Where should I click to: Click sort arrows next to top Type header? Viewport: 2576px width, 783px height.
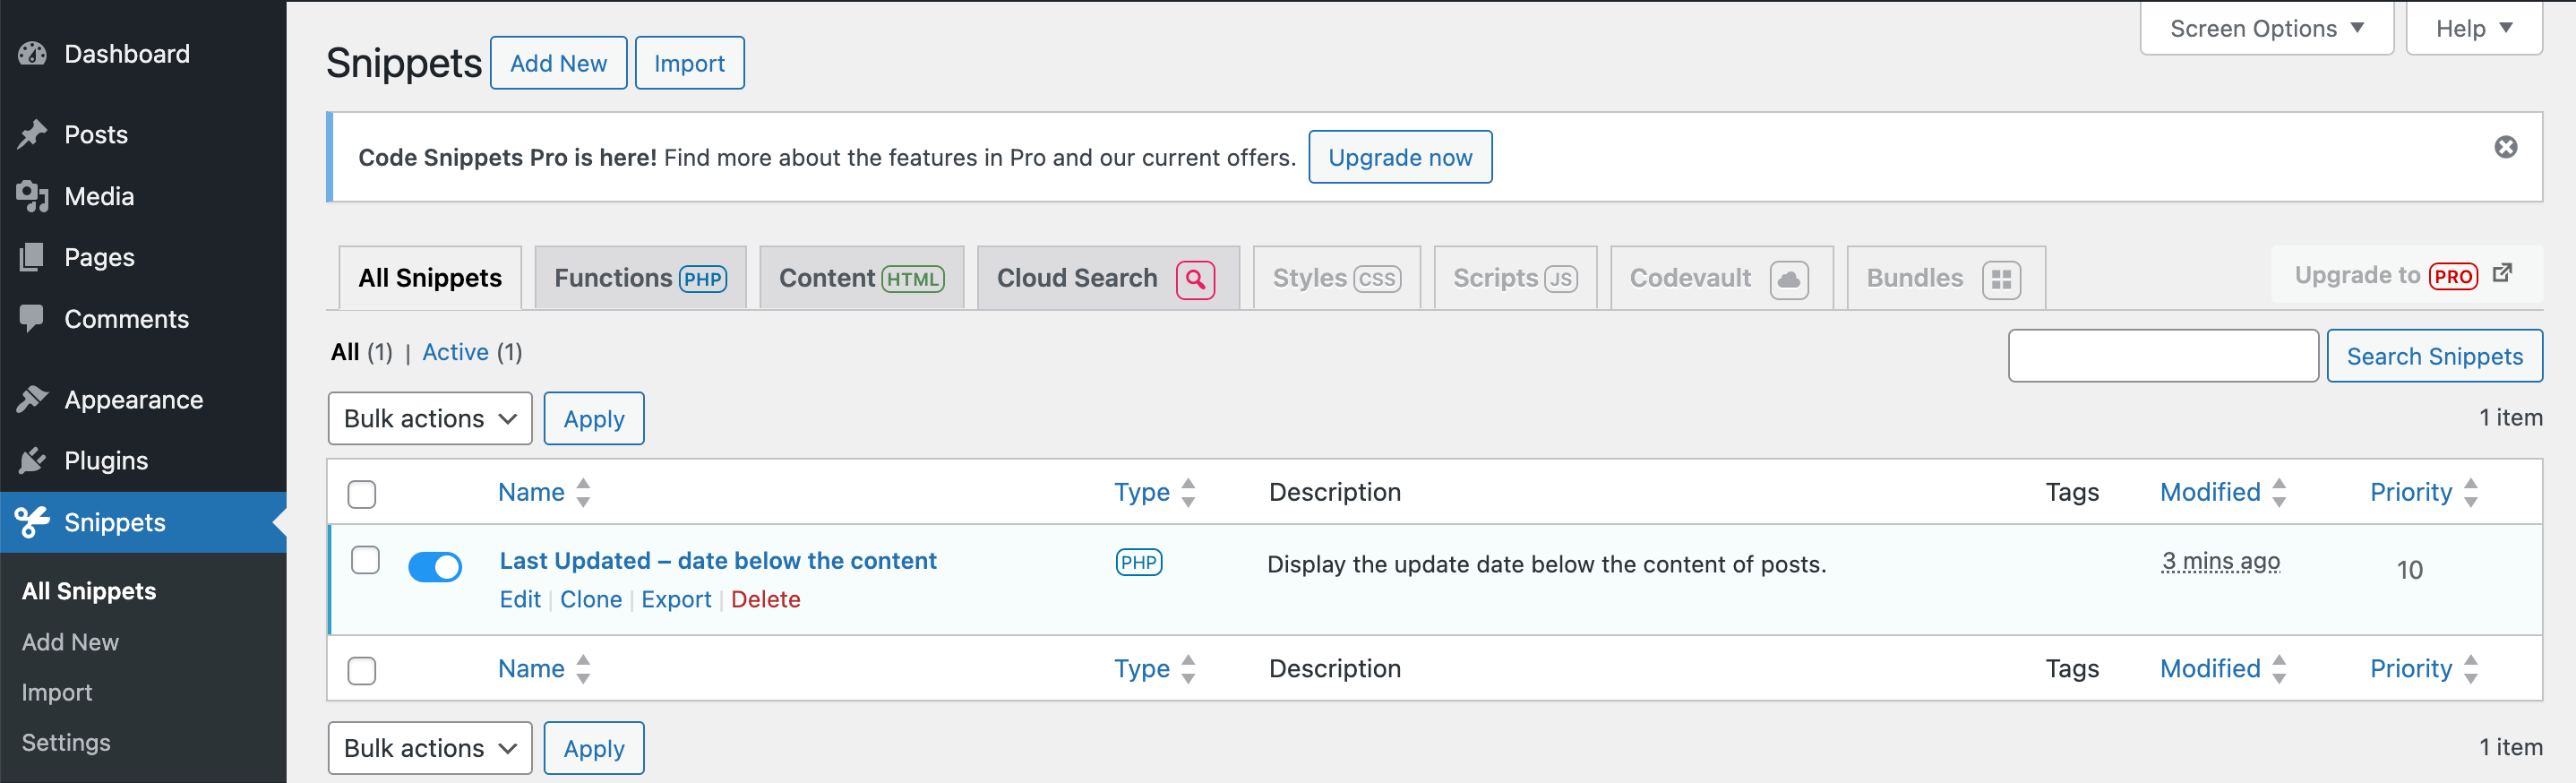tap(1188, 492)
